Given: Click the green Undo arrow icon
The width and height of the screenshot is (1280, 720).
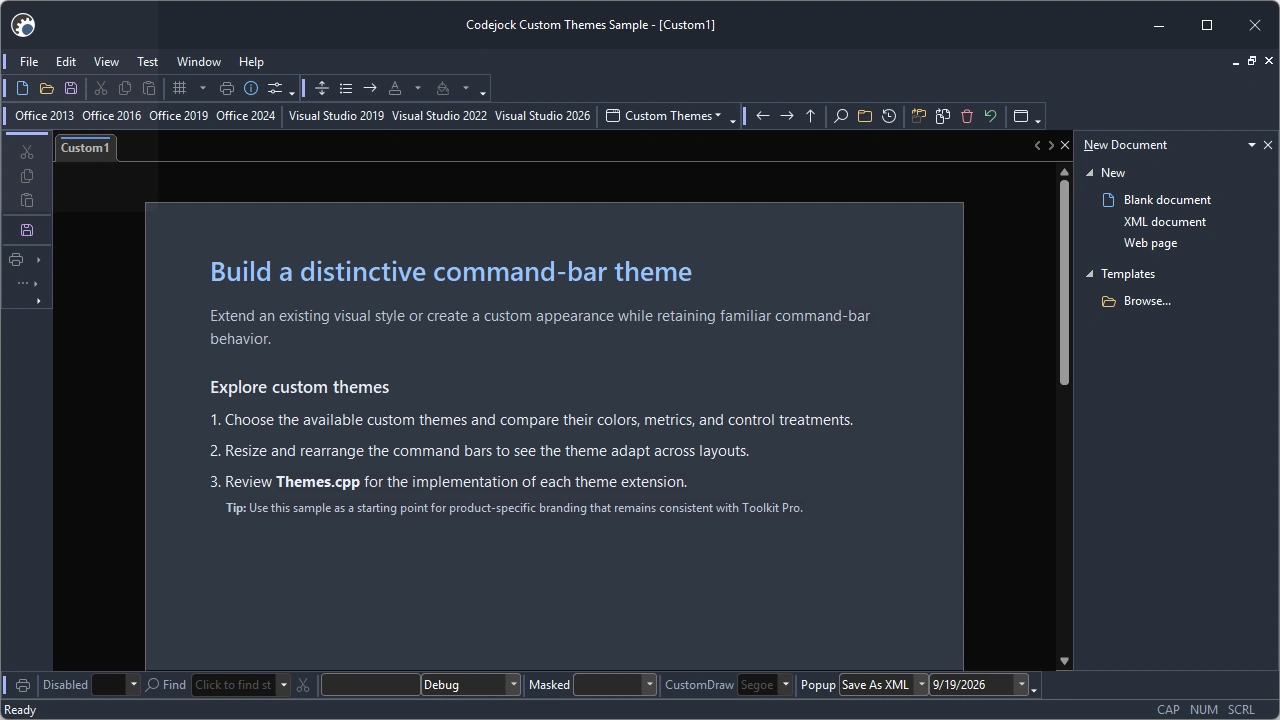Looking at the screenshot, I should [991, 116].
